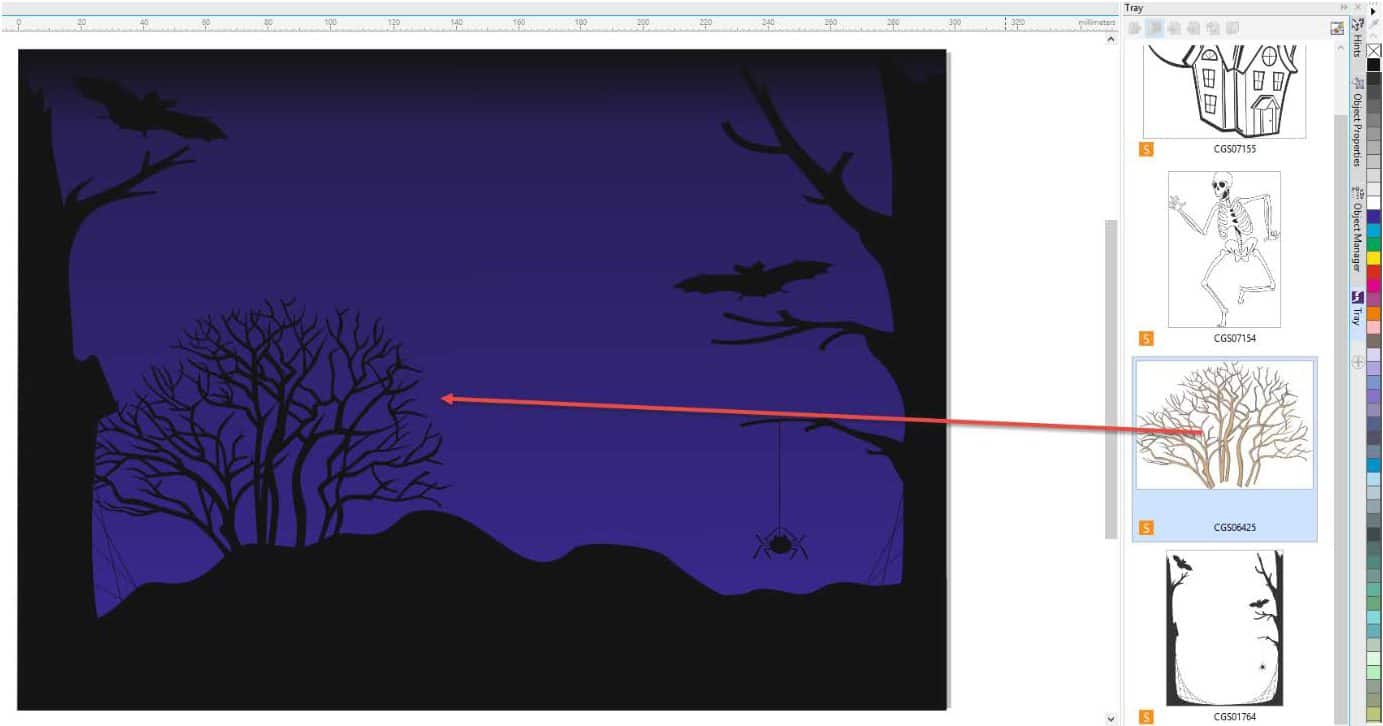Image resolution: width=1383 pixels, height=726 pixels.
Task: Click the orange S badge on CGS01764 thumbnail
Action: pos(1146,714)
